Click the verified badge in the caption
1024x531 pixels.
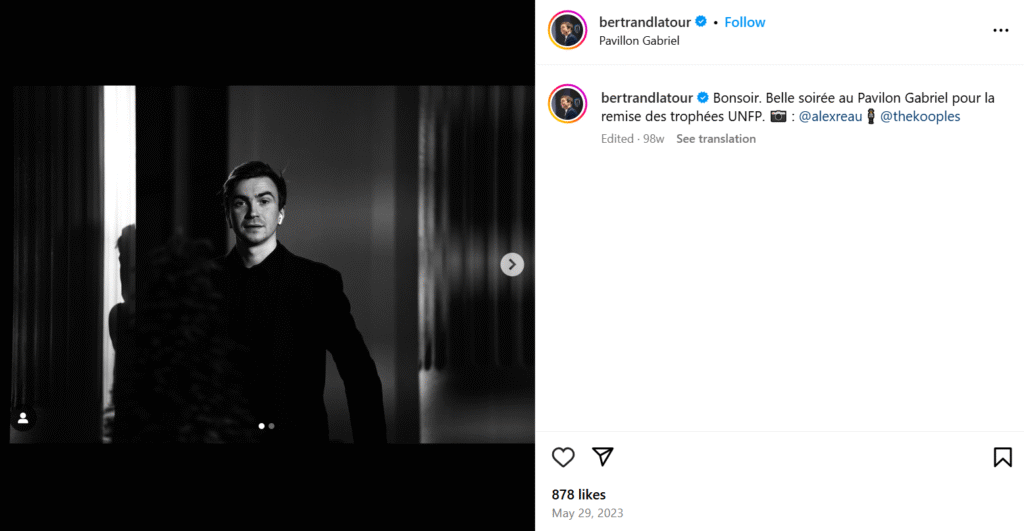pyautogui.click(x=703, y=98)
